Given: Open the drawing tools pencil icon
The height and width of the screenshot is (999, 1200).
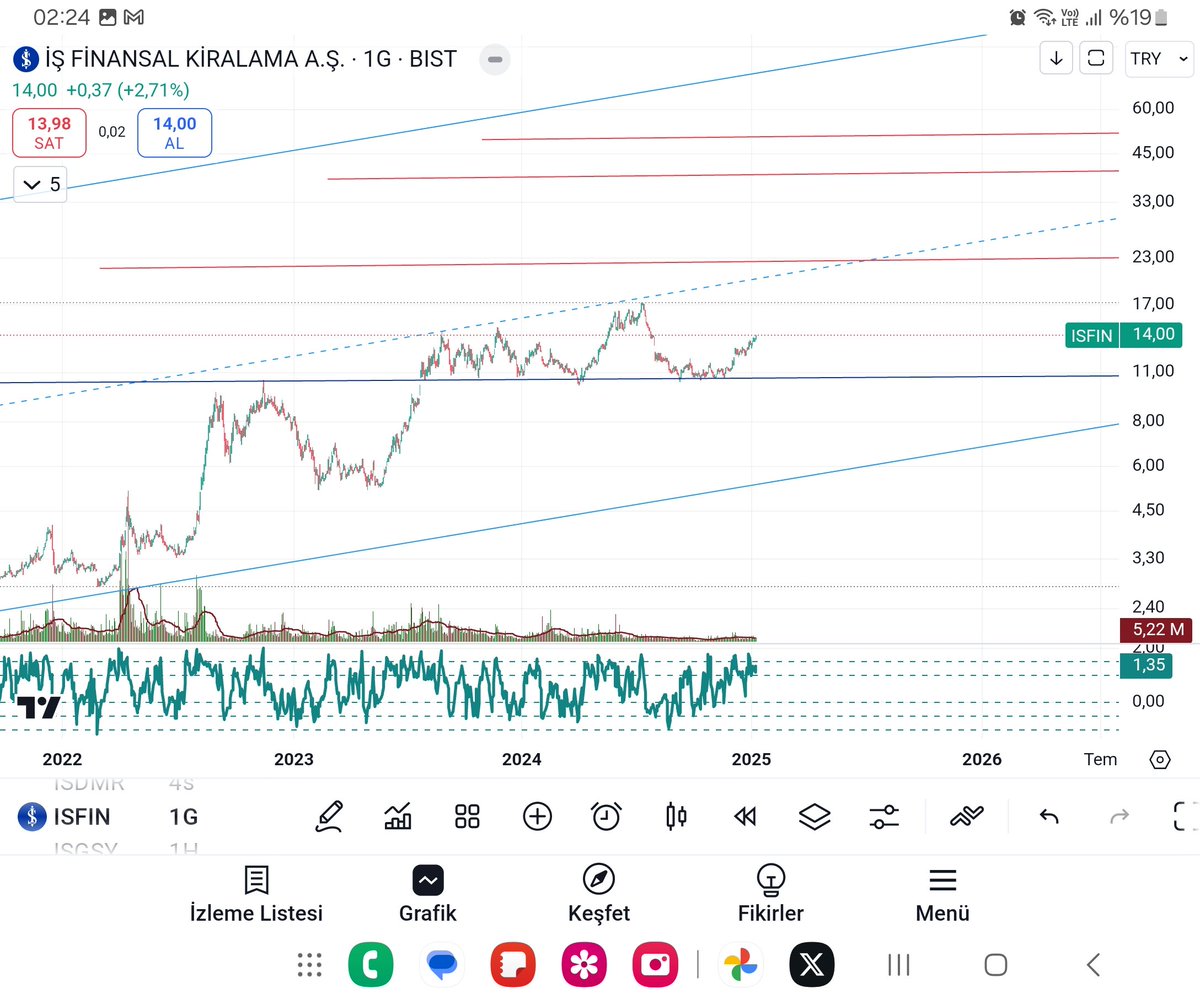Looking at the screenshot, I should [329, 816].
